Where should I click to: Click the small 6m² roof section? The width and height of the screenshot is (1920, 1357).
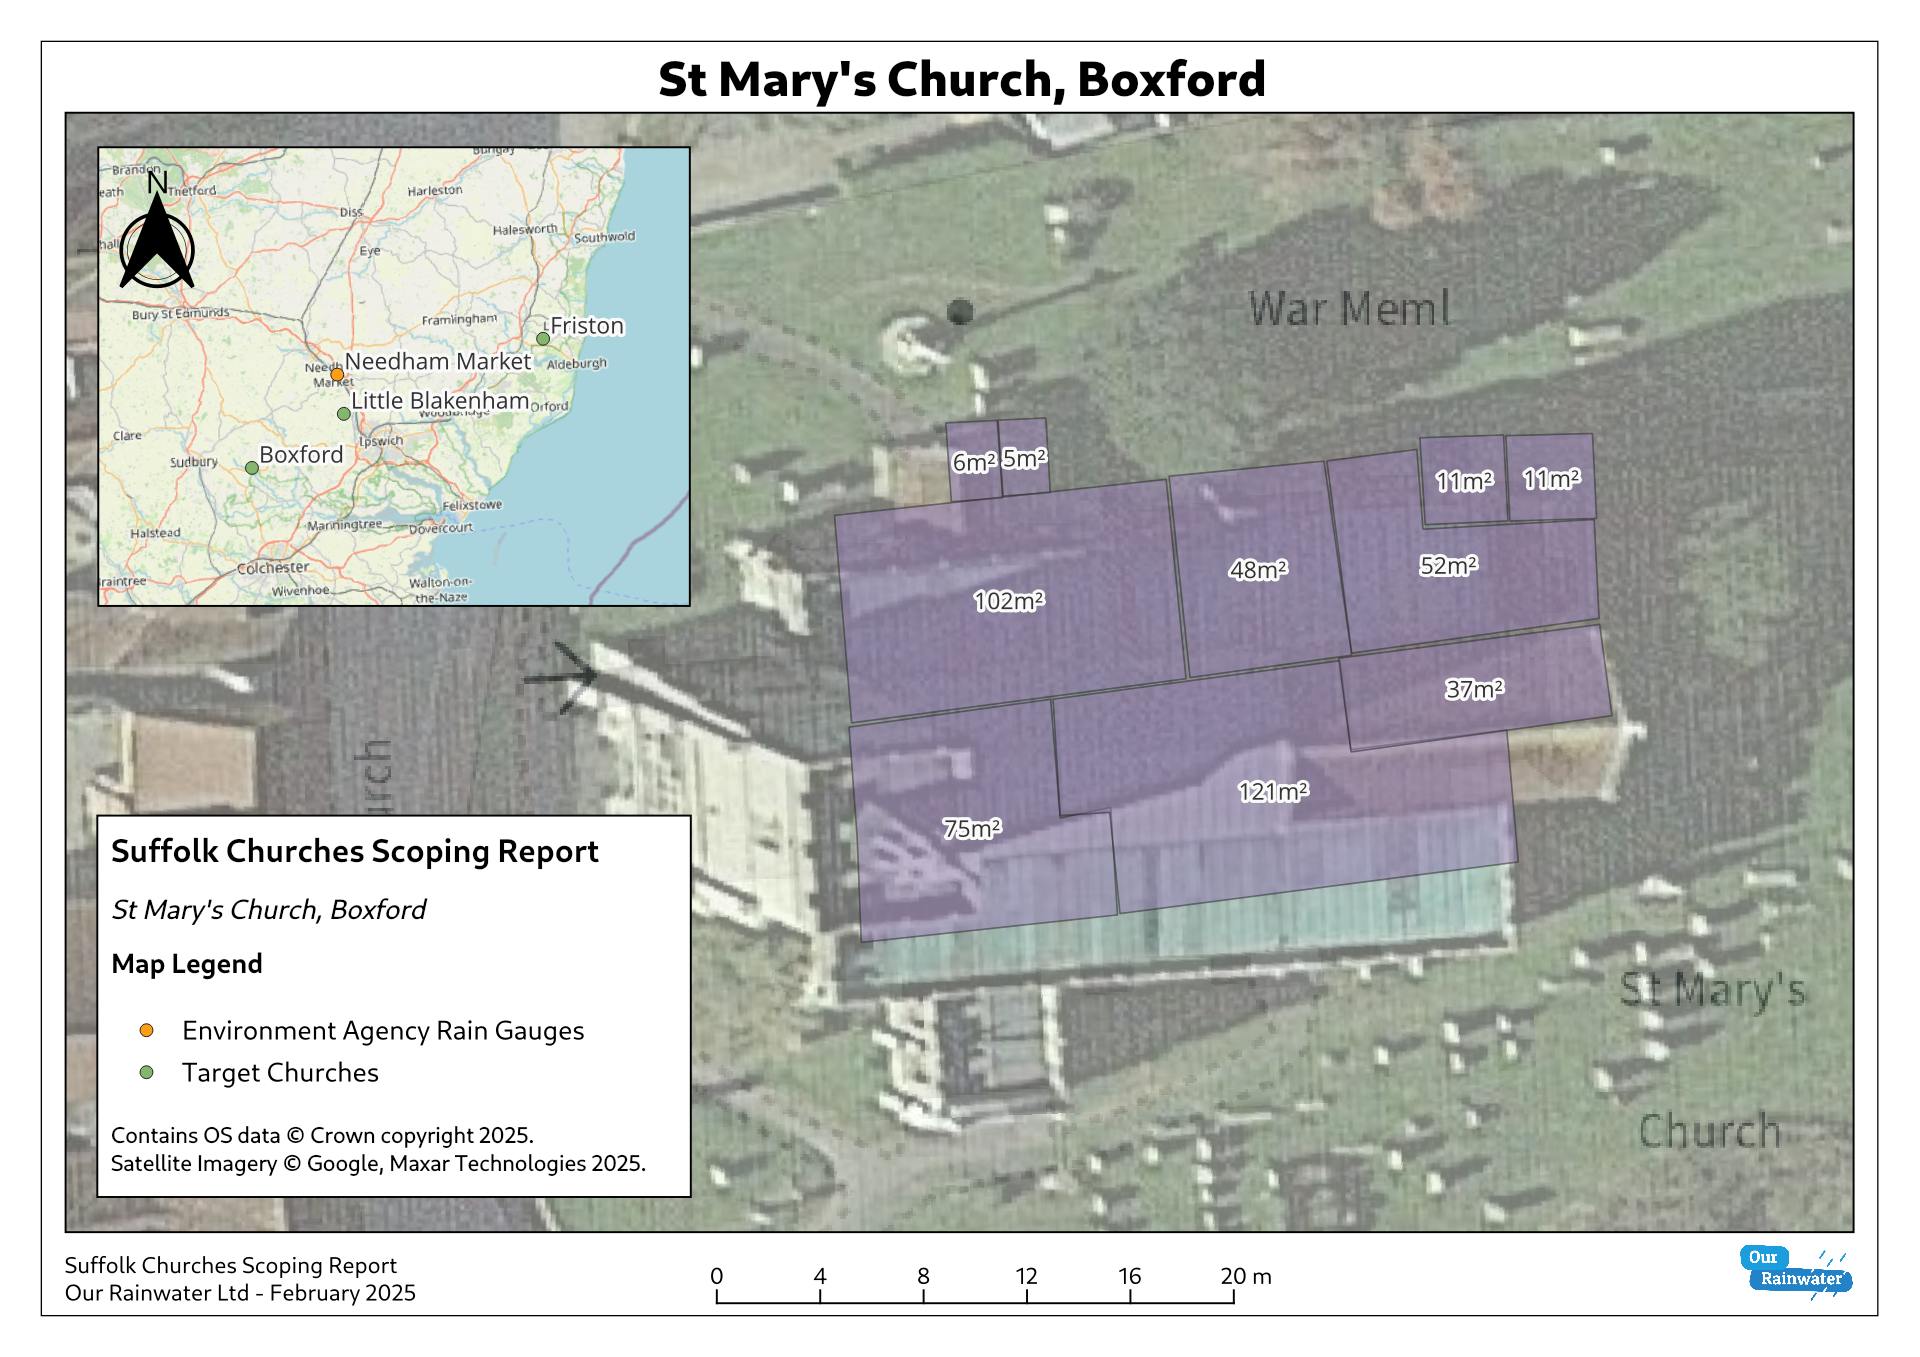point(972,462)
